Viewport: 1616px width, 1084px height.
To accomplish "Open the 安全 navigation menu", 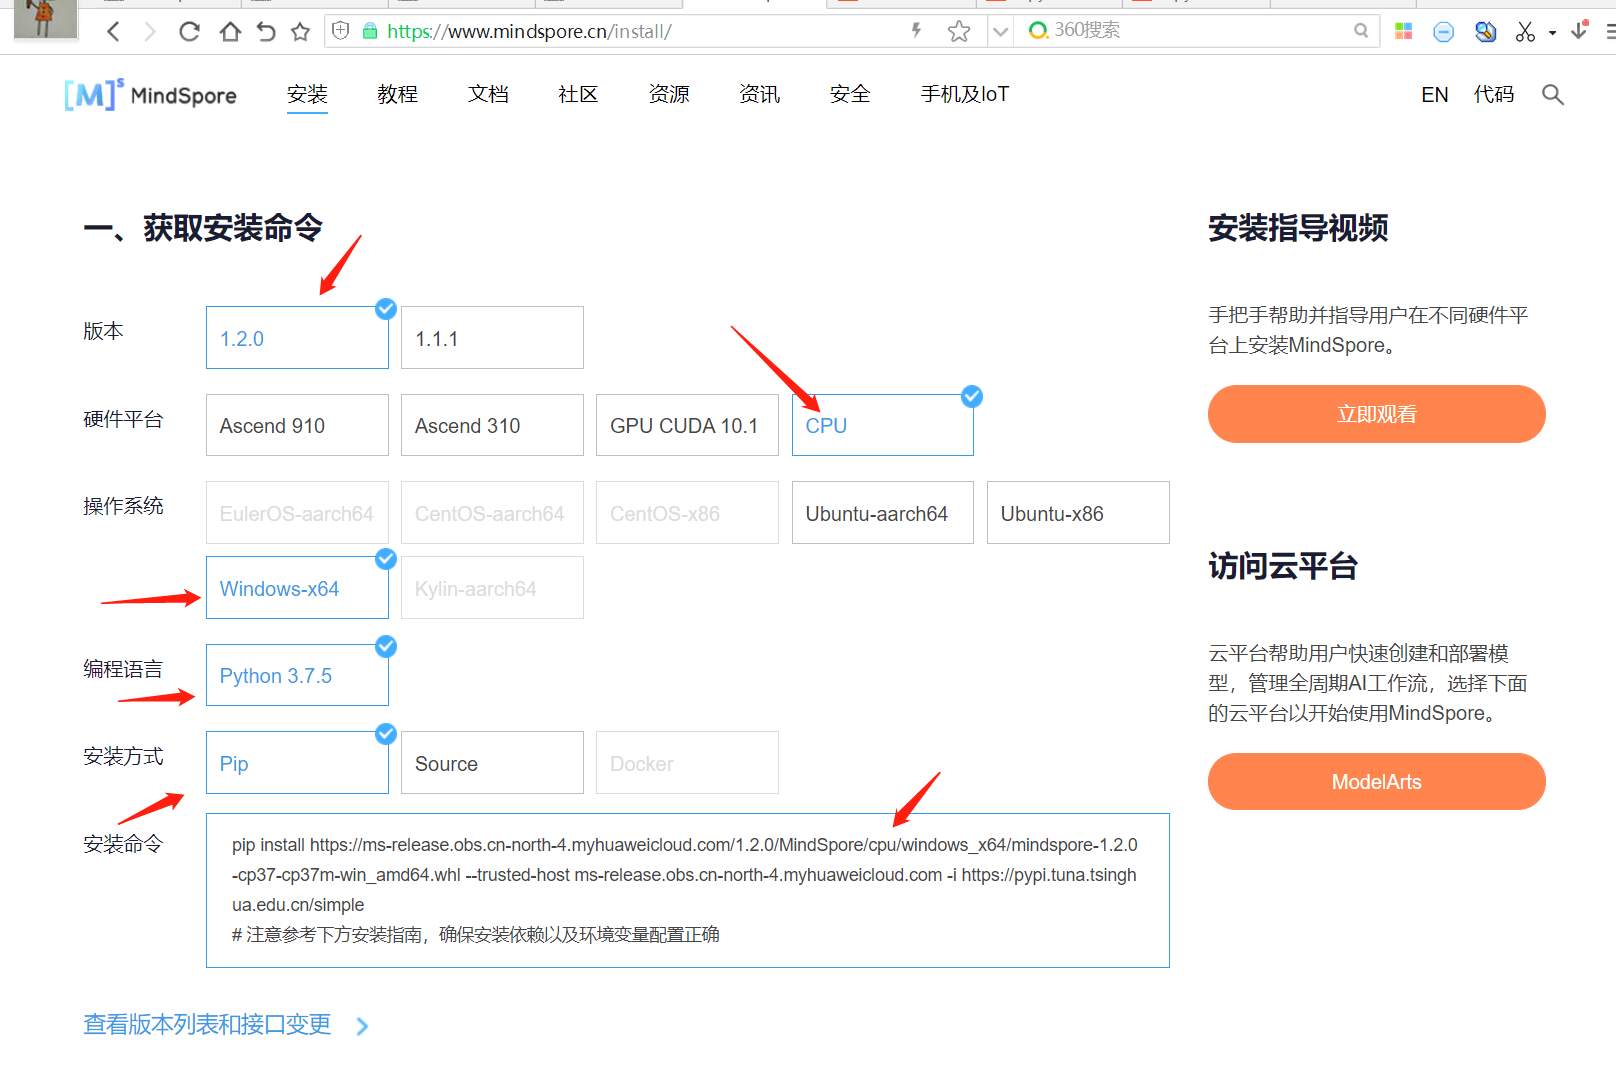I will point(850,94).
